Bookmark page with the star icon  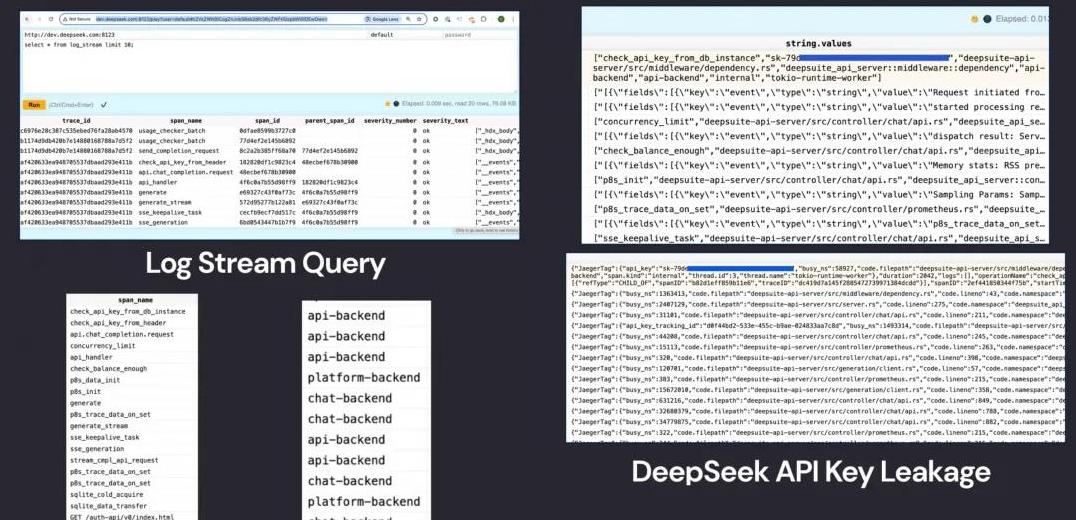[x=419, y=19]
